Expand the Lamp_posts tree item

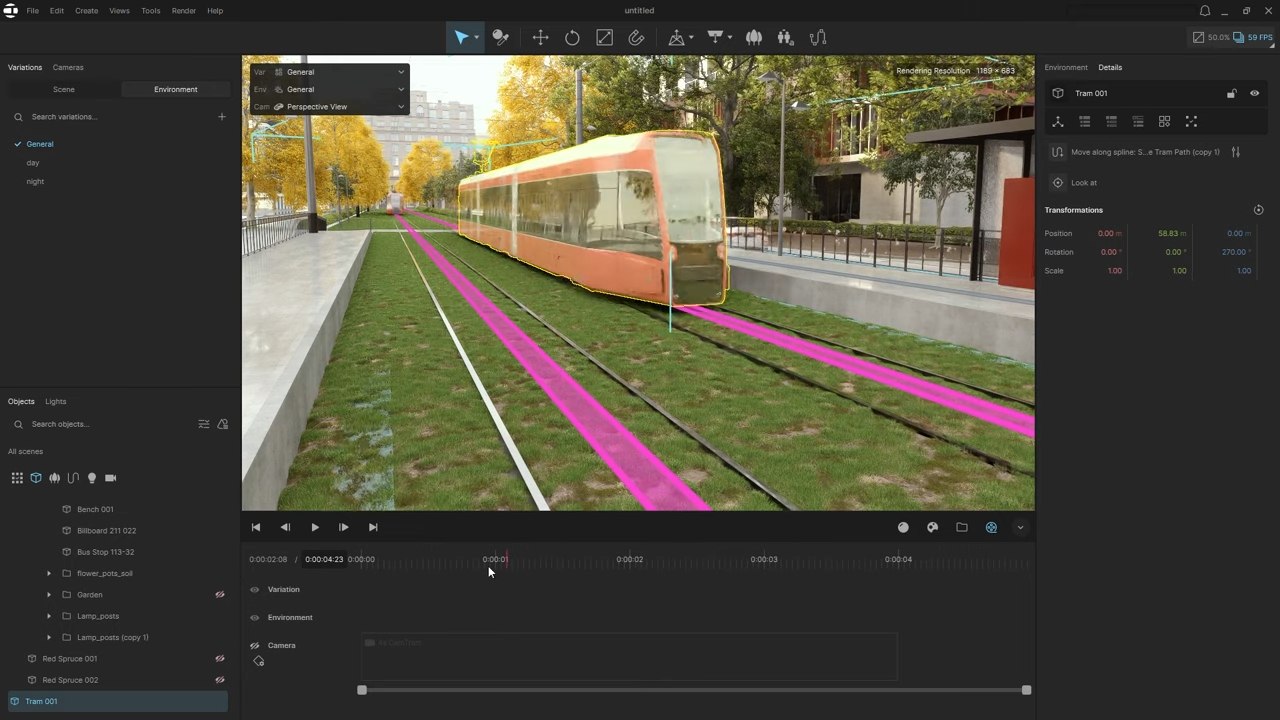pyautogui.click(x=49, y=616)
